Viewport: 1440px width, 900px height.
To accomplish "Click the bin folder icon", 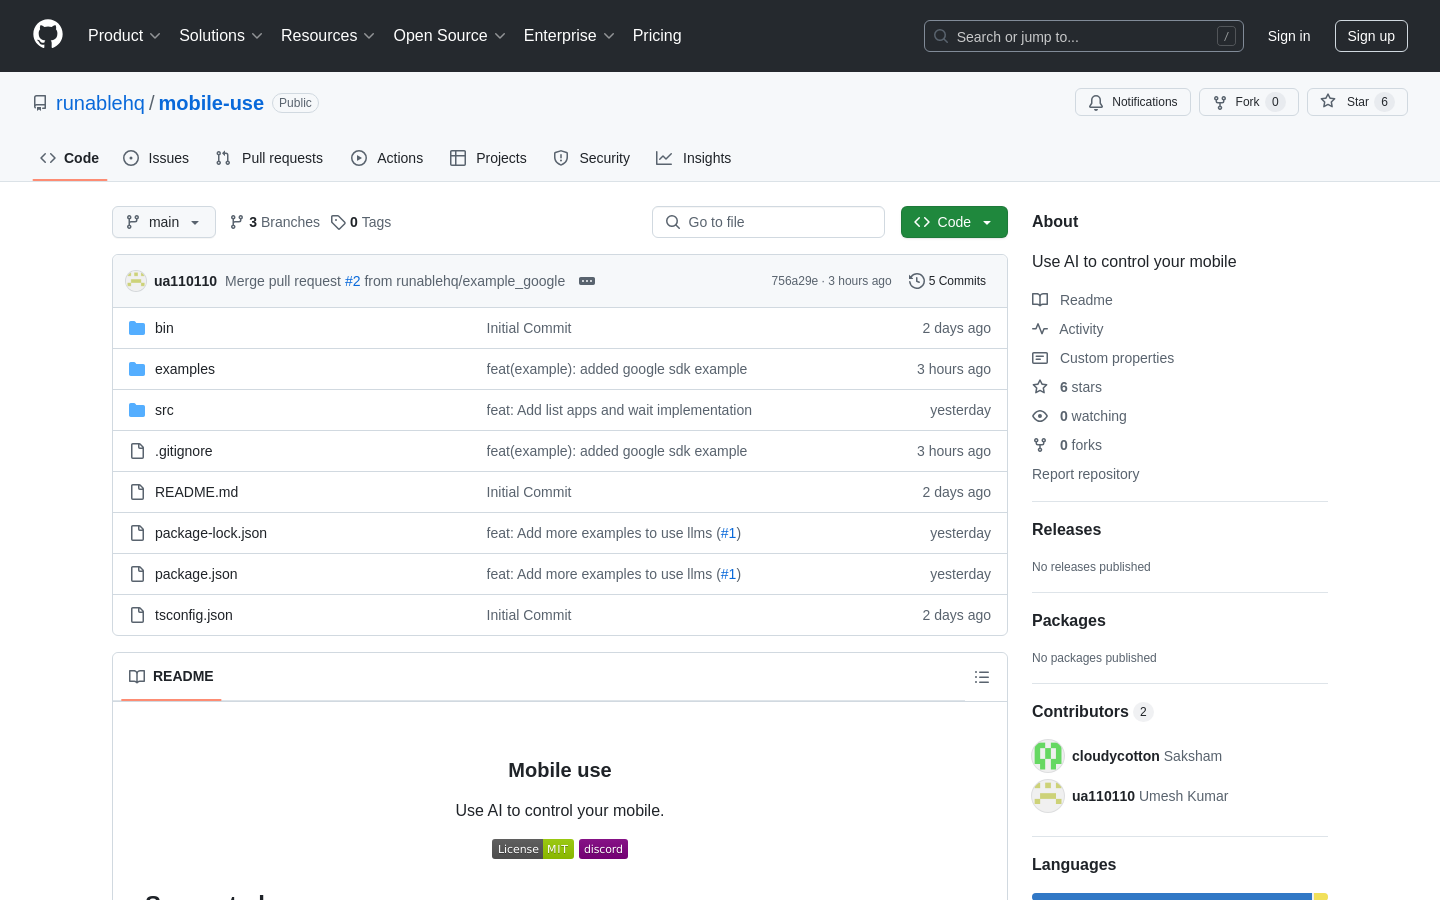I will 137,328.
